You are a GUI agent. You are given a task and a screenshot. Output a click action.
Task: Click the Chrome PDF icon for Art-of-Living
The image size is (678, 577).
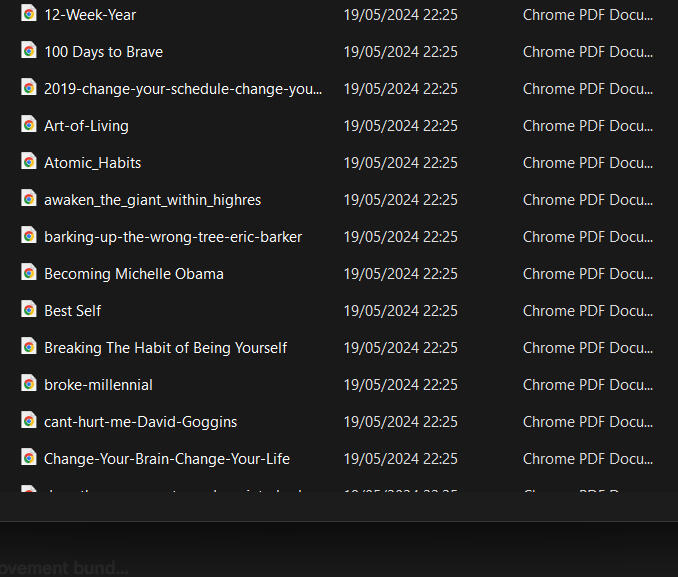(29, 125)
